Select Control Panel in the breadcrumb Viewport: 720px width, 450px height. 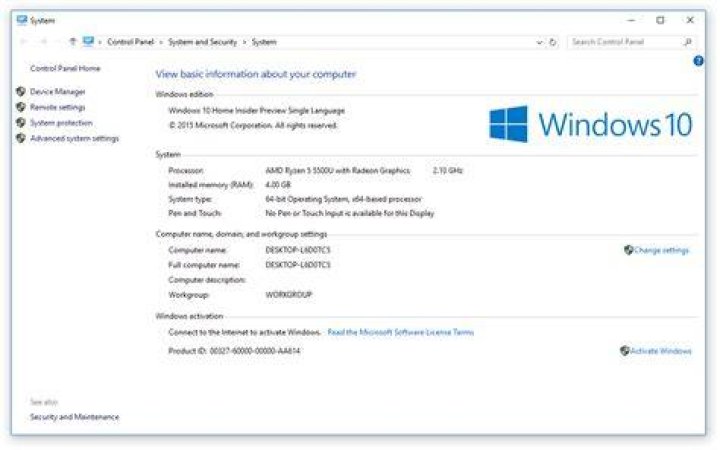130,42
